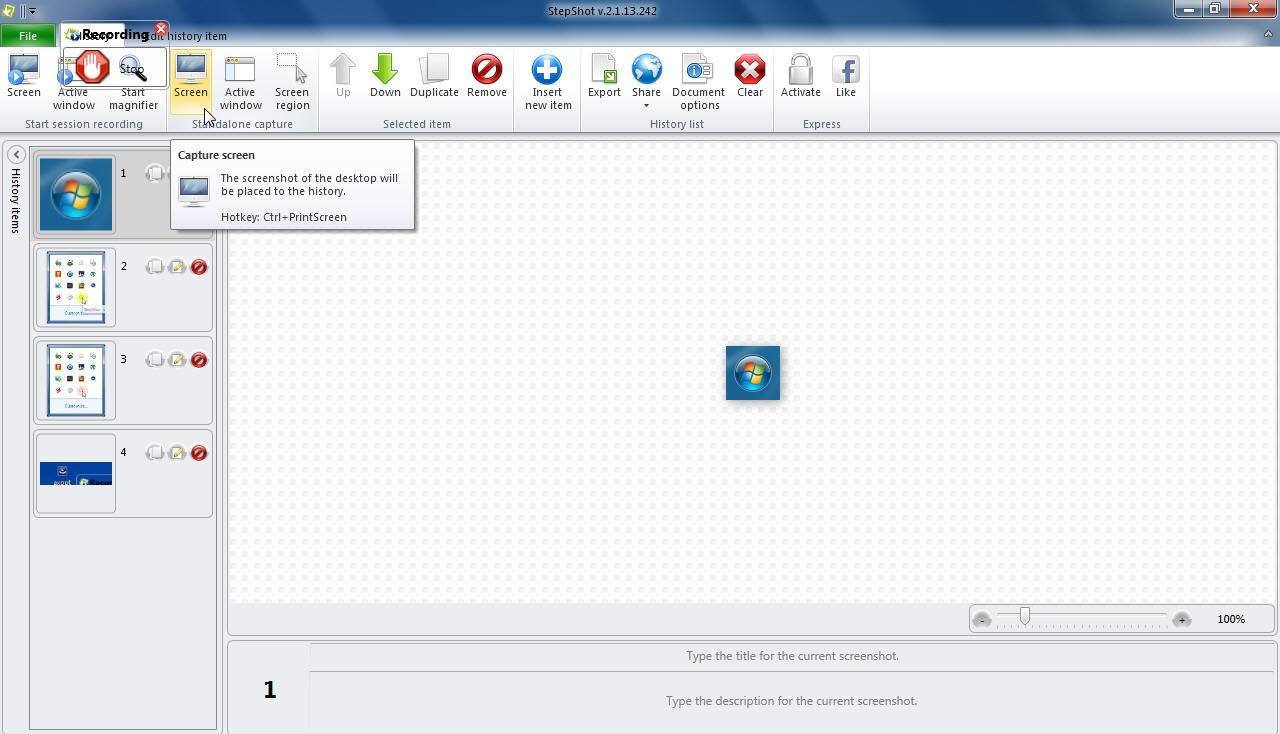Open quick access toolbar dropdown arrow

click(32, 11)
